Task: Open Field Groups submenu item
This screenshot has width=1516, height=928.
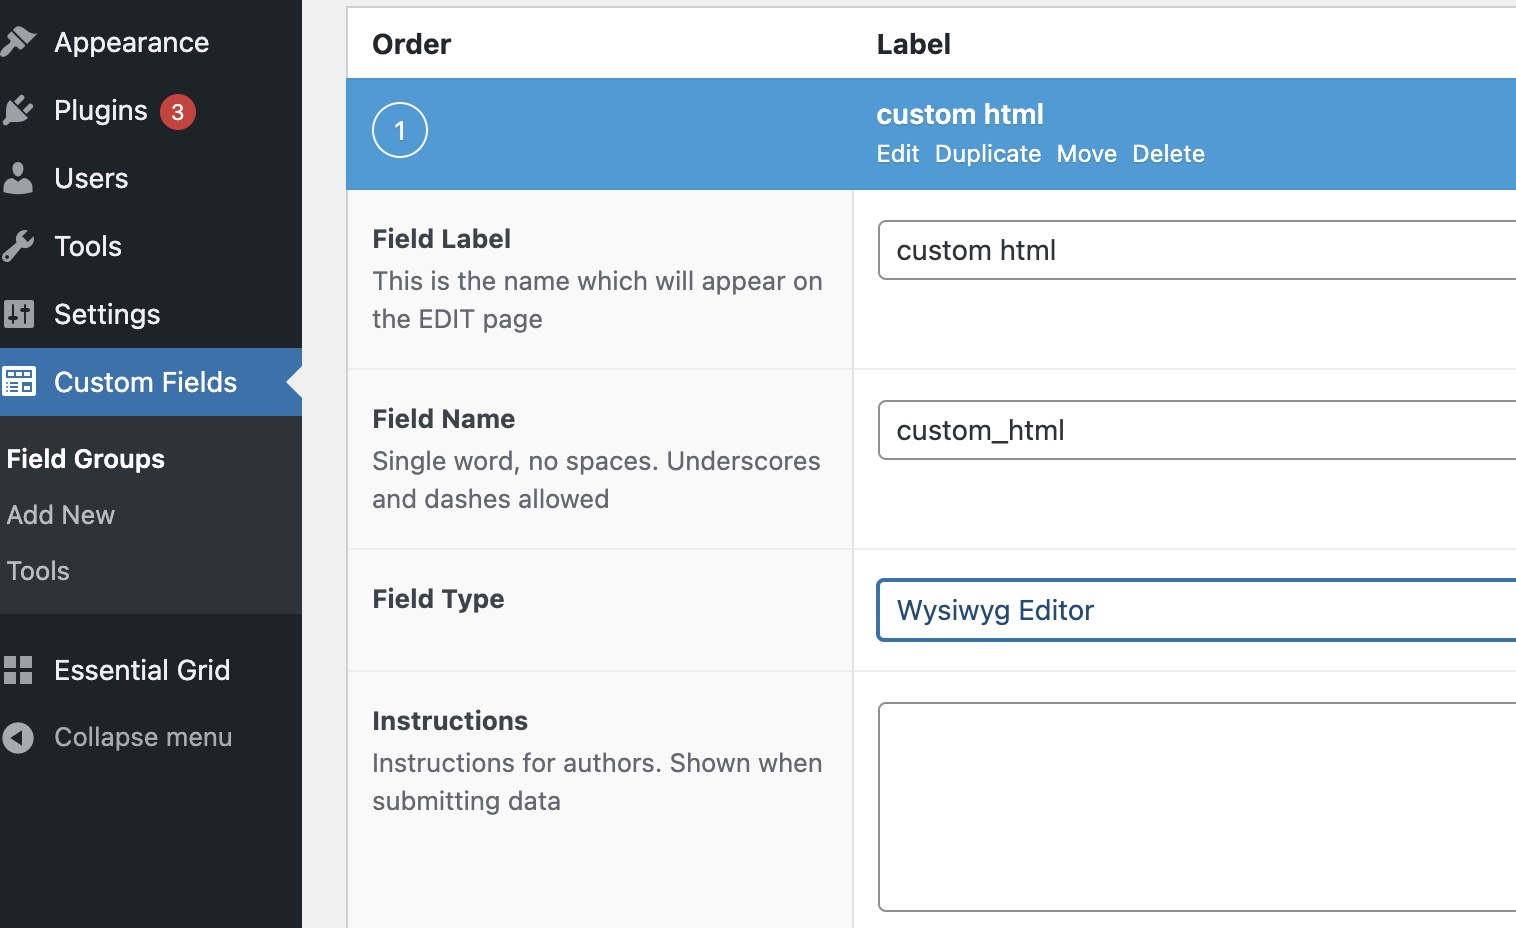Action: pyautogui.click(x=86, y=459)
